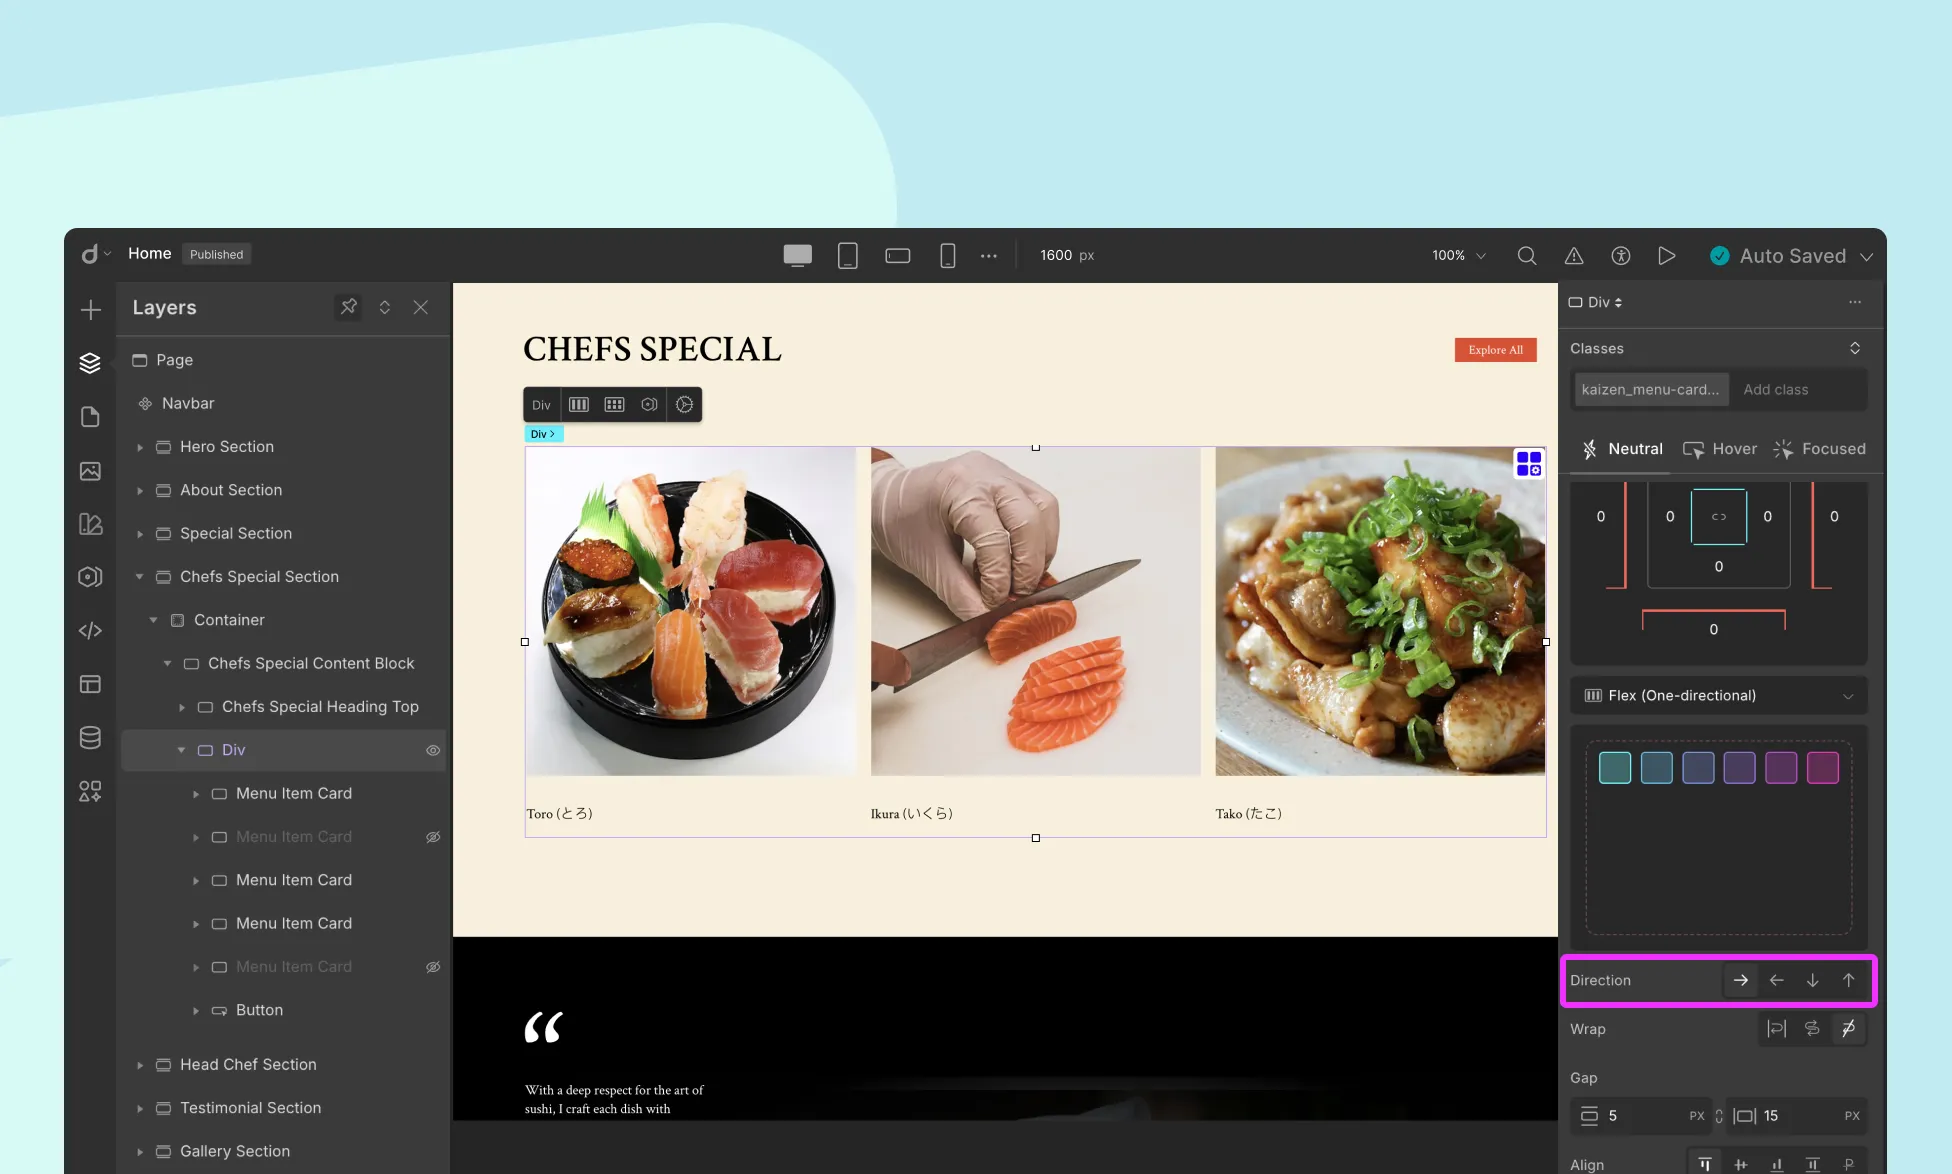Open the Pages document icon in sidebar
The image size is (1952, 1174).
[x=90, y=417]
